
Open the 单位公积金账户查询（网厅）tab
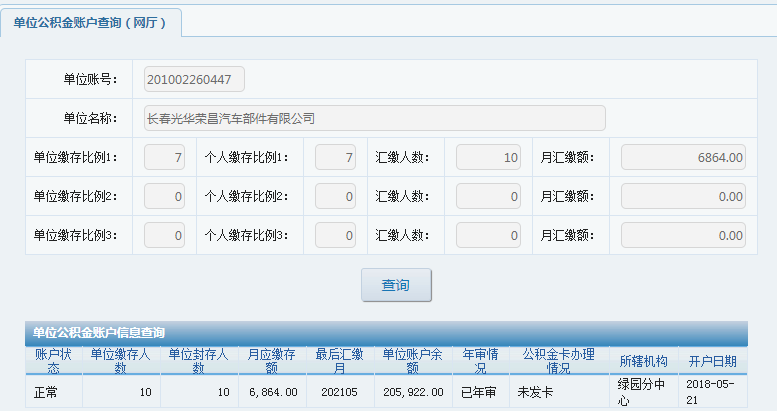tap(91, 23)
